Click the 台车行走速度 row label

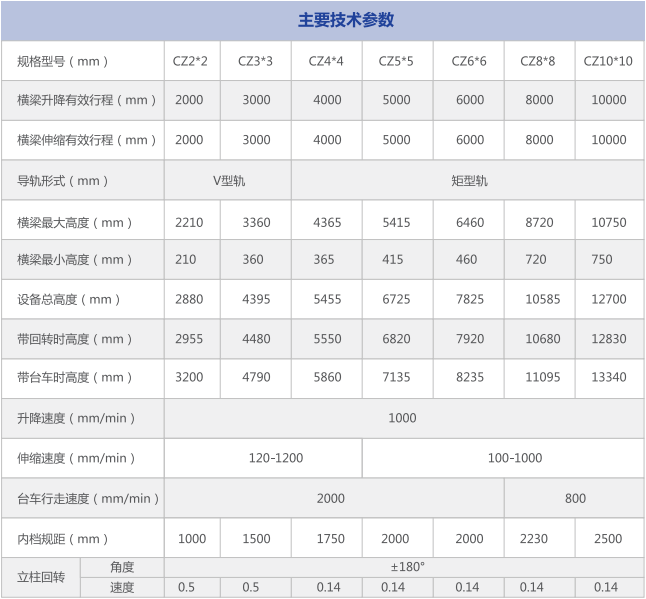(82, 498)
